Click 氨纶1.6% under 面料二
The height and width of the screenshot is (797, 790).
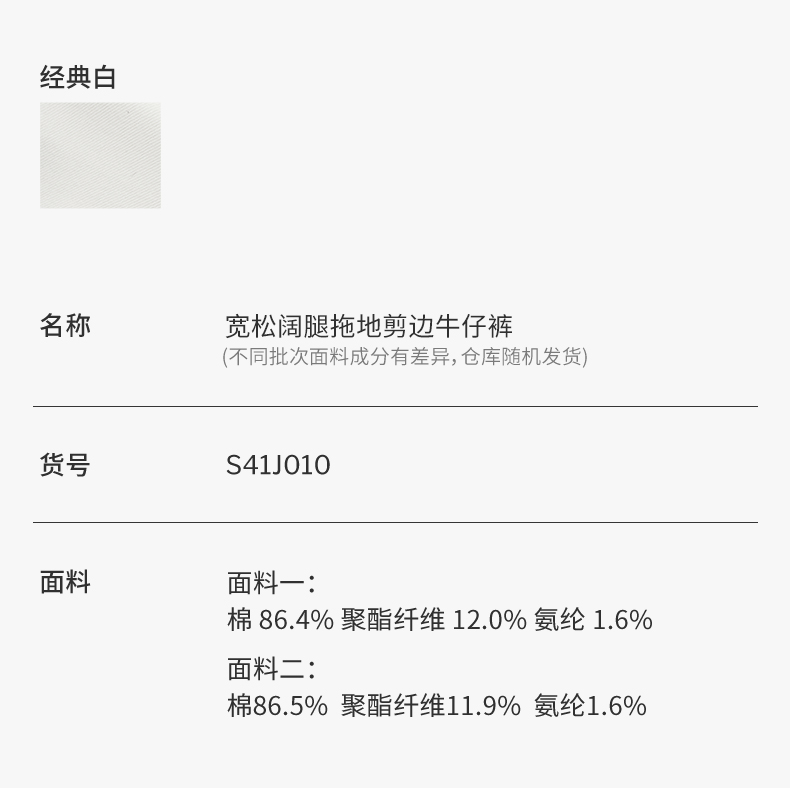[x=590, y=706]
